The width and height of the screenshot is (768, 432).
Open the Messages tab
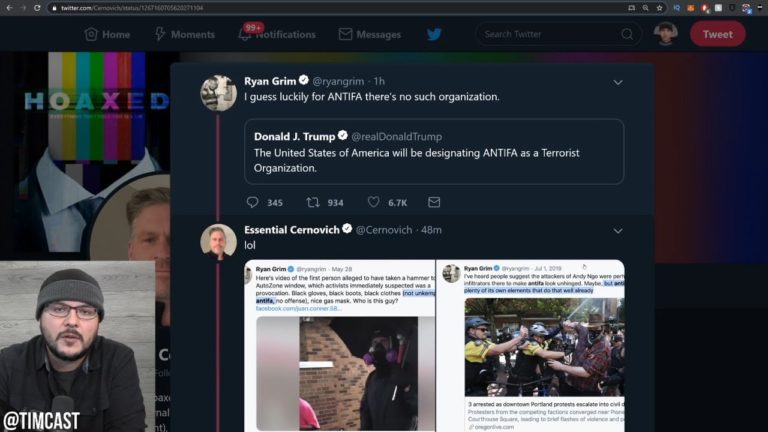click(370, 34)
